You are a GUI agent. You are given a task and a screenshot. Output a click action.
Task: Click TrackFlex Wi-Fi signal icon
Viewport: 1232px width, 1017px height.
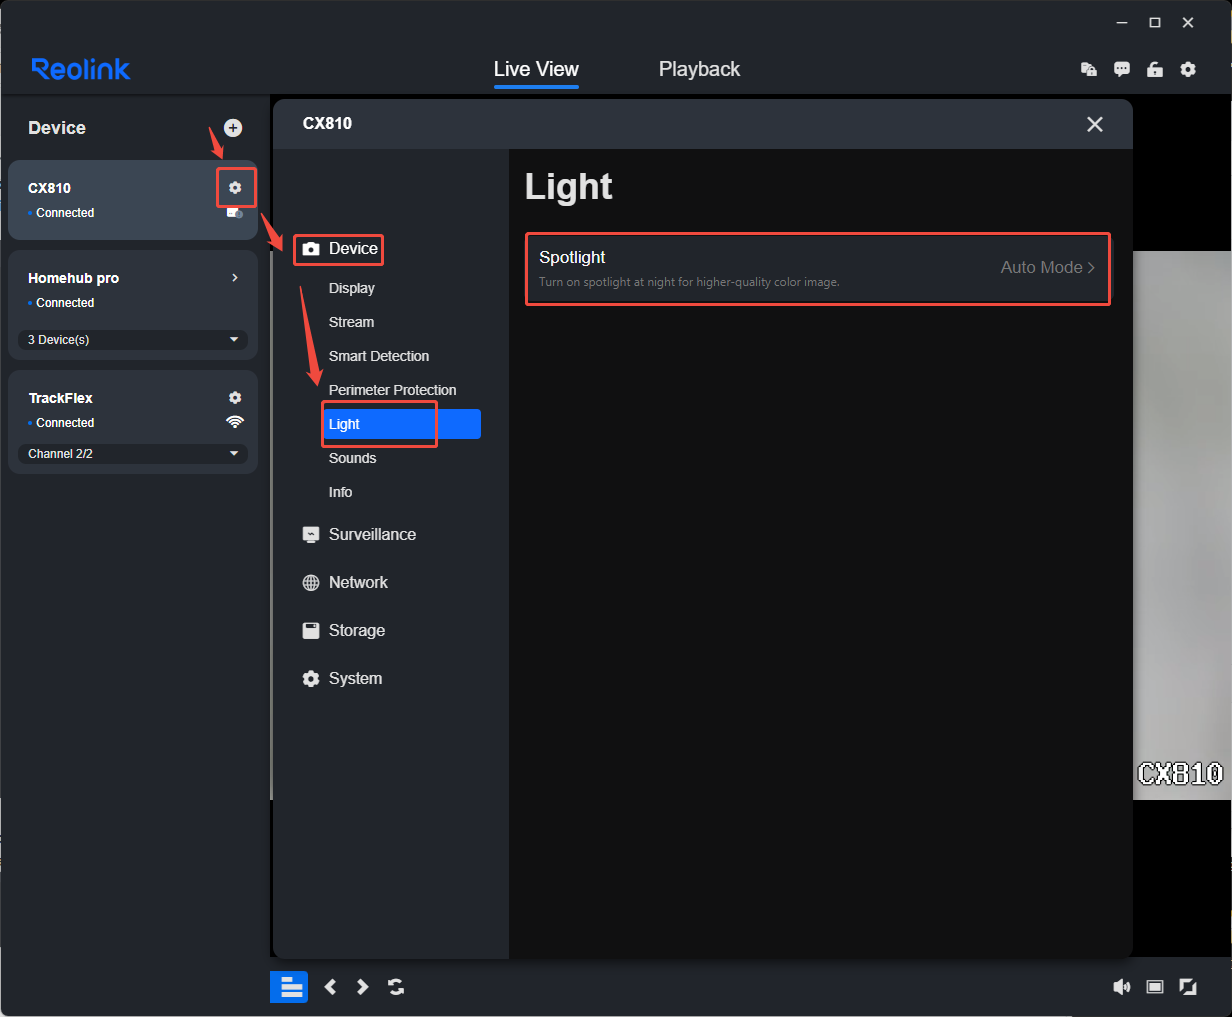(x=235, y=422)
